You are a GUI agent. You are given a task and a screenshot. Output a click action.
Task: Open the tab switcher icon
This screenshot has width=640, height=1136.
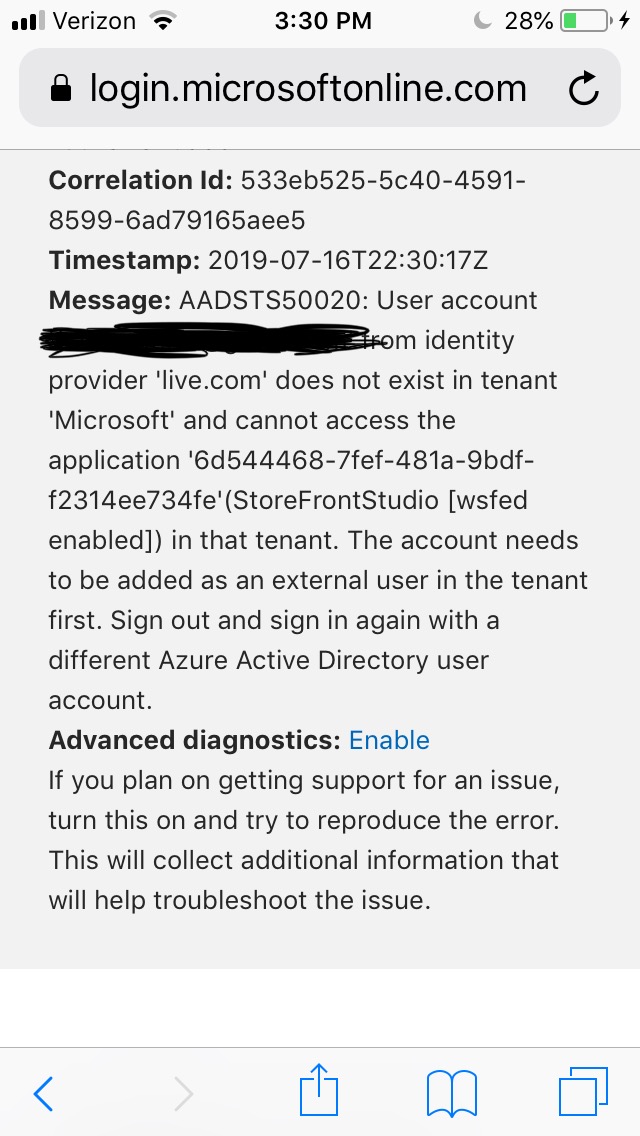582,1092
